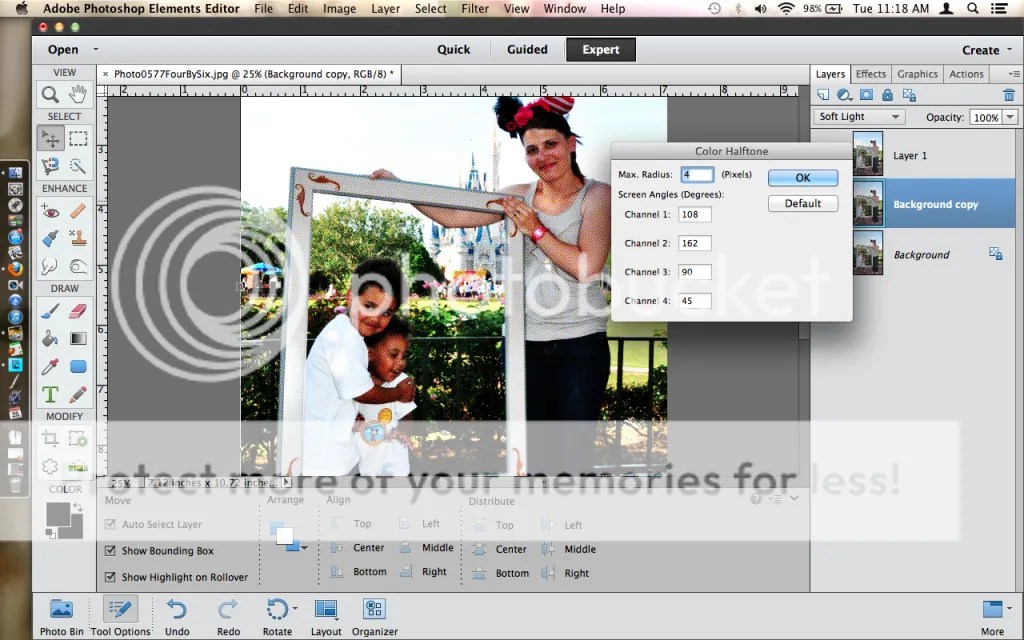The image size is (1024, 640).
Task: Open the Organizer
Action: pyautogui.click(x=375, y=616)
